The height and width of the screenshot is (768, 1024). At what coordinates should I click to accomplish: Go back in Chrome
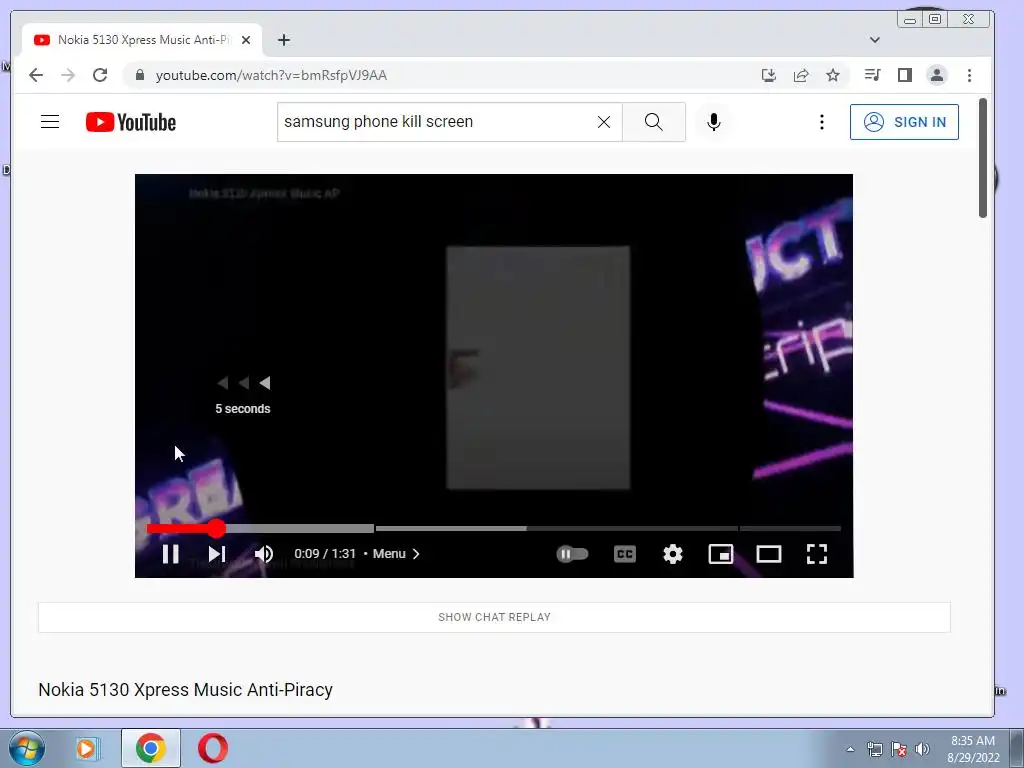pyautogui.click(x=36, y=75)
